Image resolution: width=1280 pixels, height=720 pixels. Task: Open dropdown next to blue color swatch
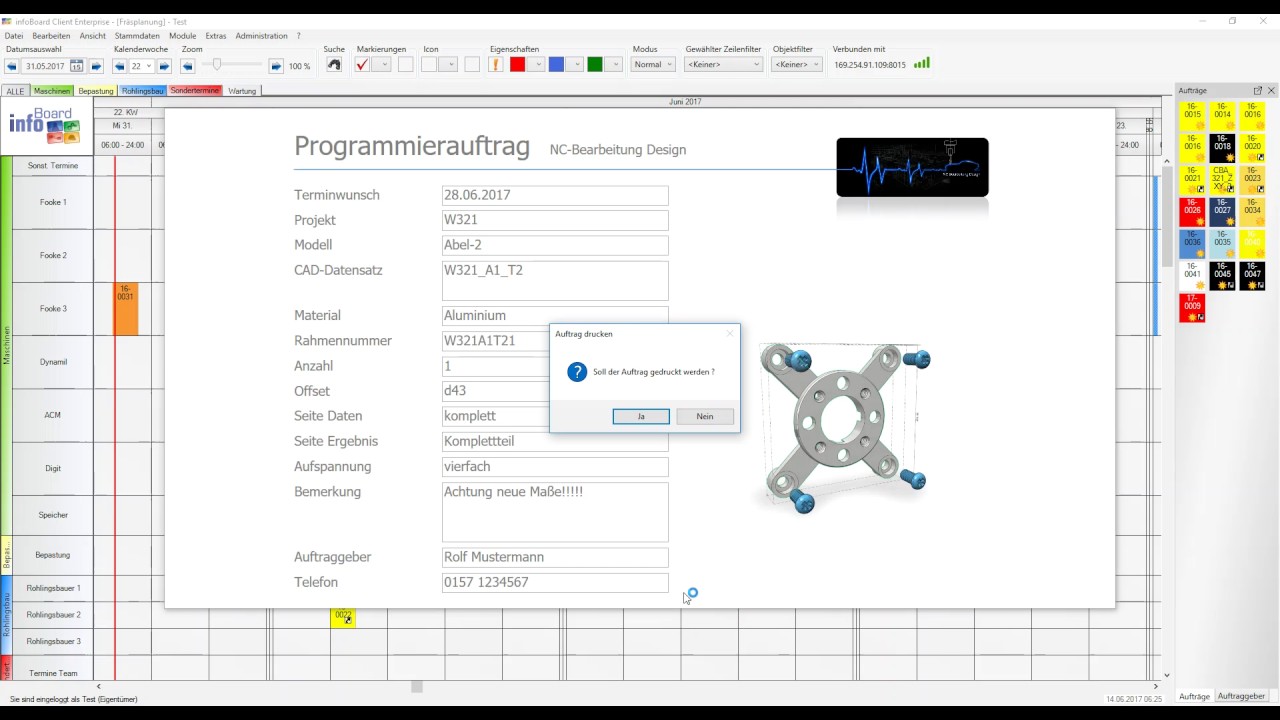[x=575, y=65]
